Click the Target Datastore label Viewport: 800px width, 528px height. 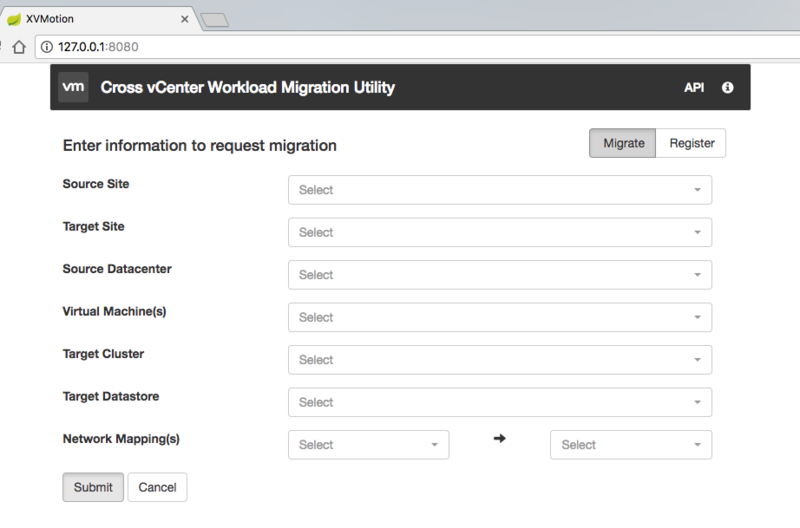click(x=111, y=396)
